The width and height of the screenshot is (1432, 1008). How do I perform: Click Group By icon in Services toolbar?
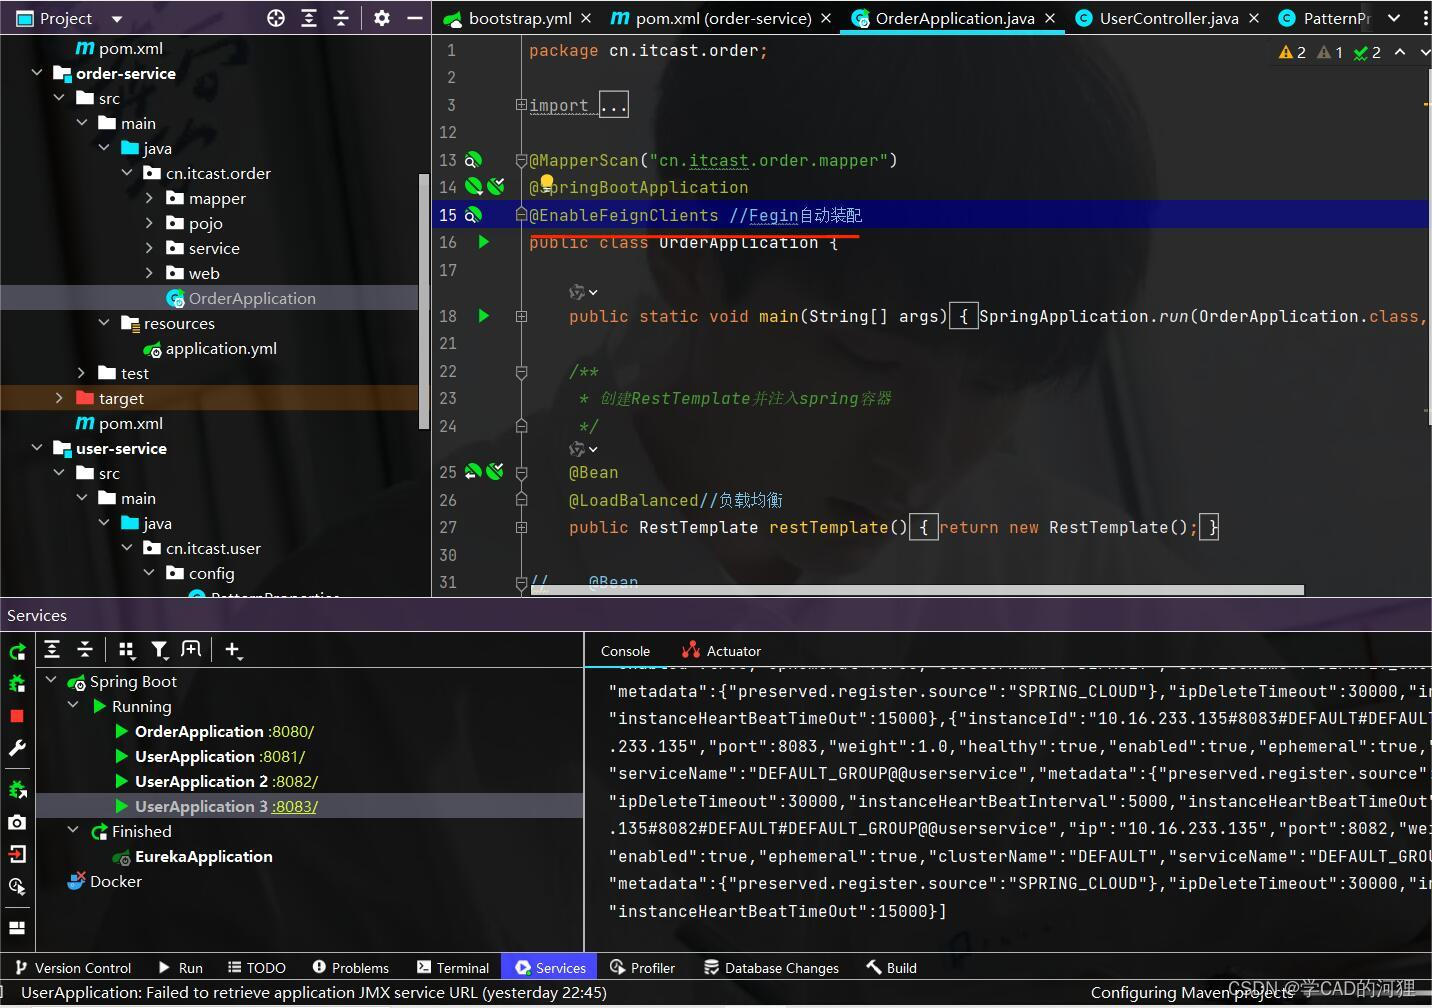pos(126,650)
